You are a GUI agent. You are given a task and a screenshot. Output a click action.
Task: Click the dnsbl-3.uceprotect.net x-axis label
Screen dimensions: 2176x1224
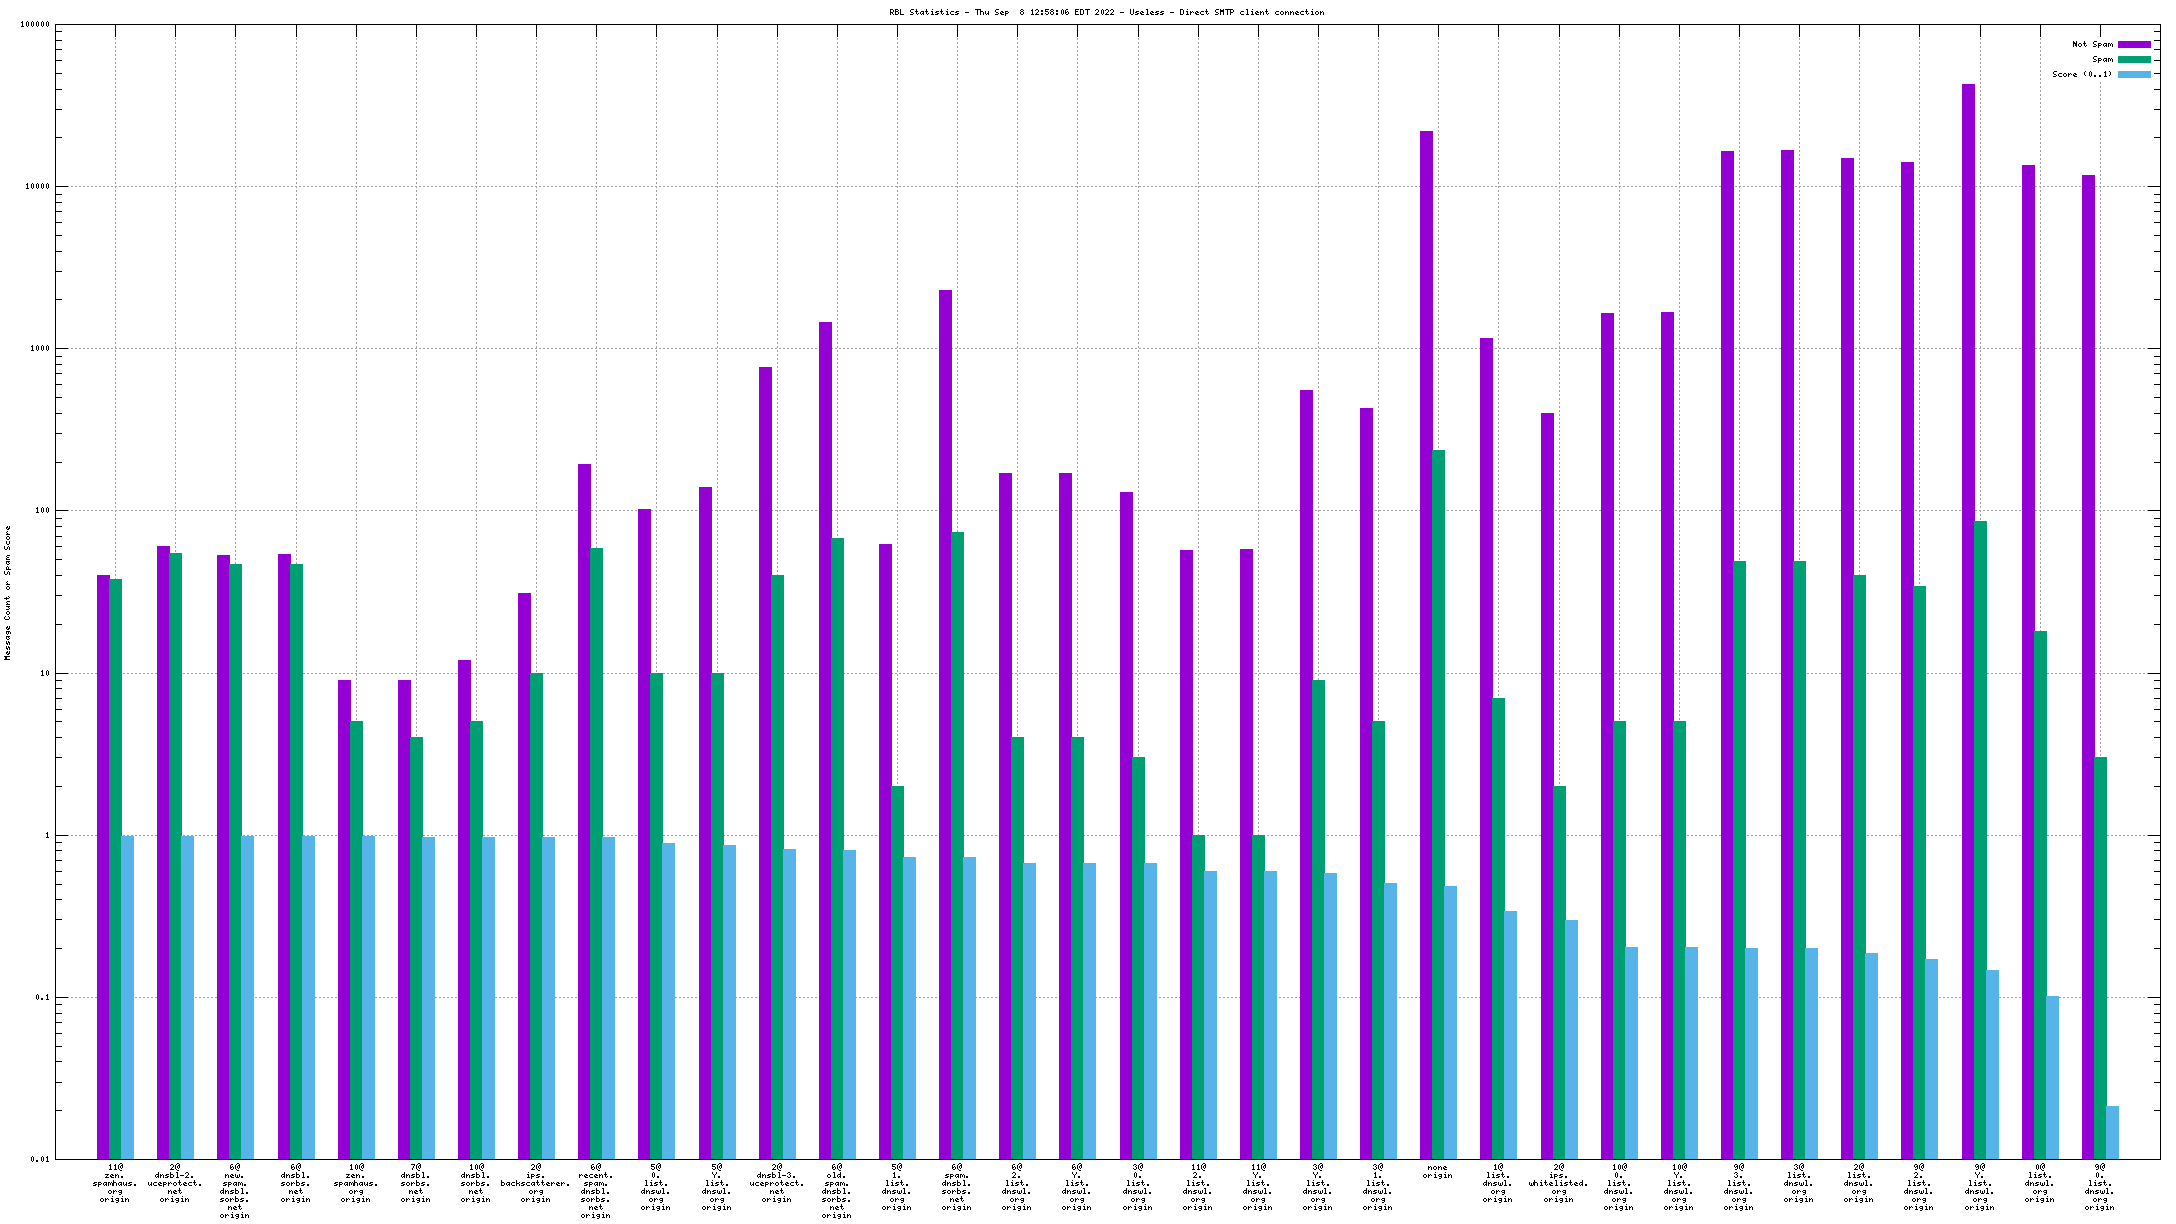pos(777,1183)
